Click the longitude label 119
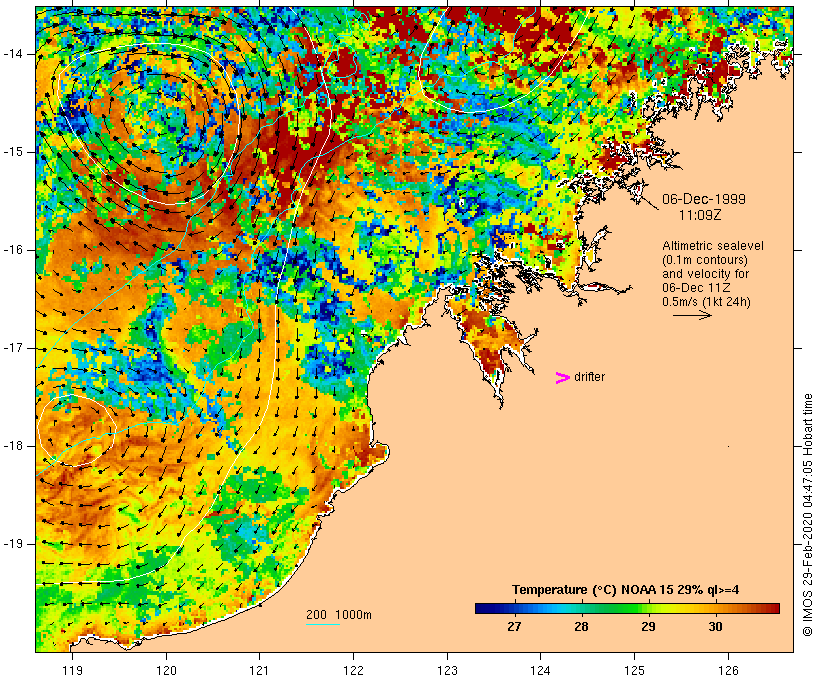Viewport: 820px width, 680px height. pyautogui.click(x=72, y=670)
